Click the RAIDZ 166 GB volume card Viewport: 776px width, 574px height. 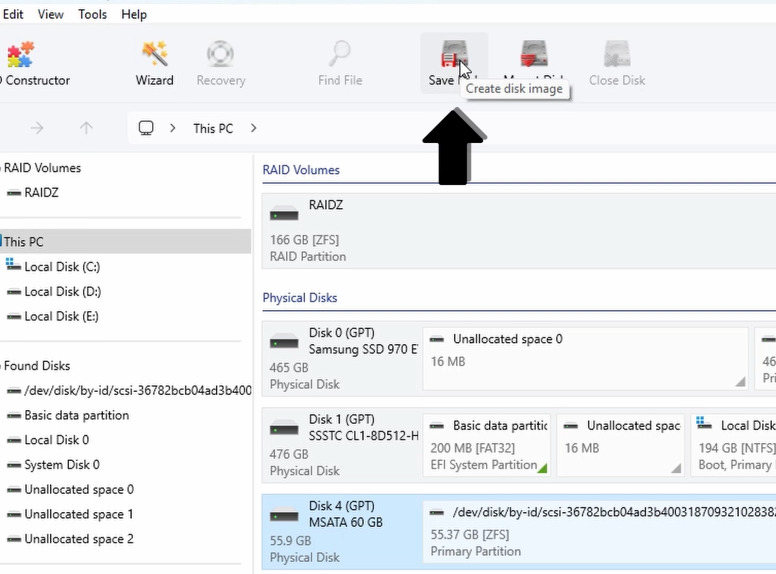click(x=519, y=231)
